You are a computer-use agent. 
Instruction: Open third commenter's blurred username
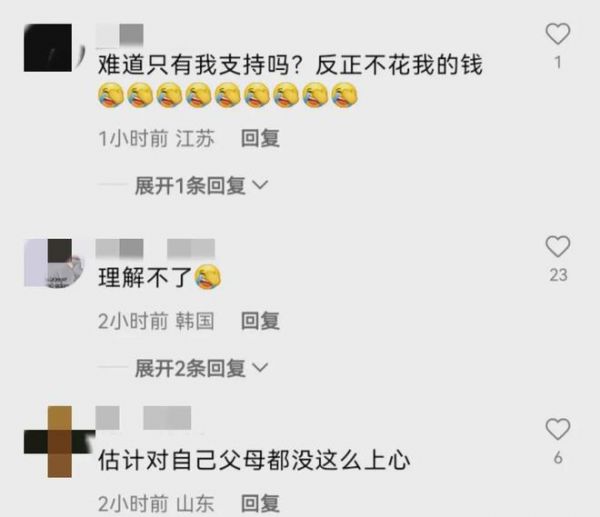tap(143, 418)
